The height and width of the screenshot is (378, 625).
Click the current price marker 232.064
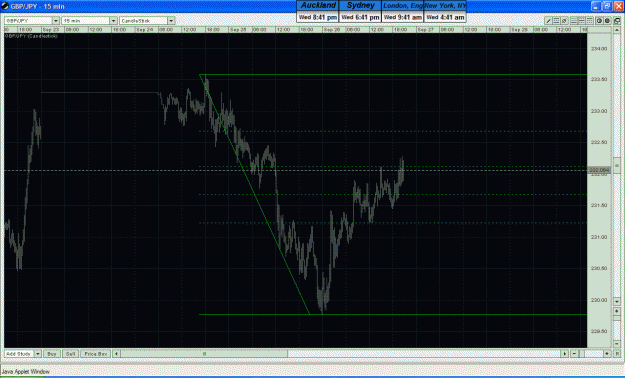pos(599,170)
